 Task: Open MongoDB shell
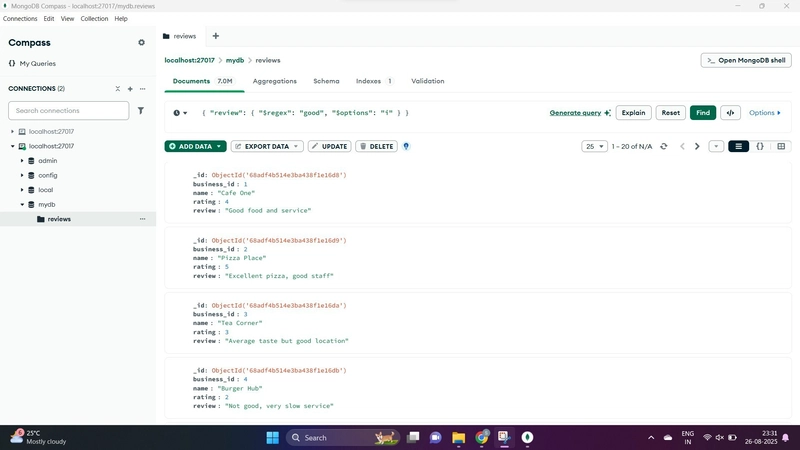click(x=746, y=60)
